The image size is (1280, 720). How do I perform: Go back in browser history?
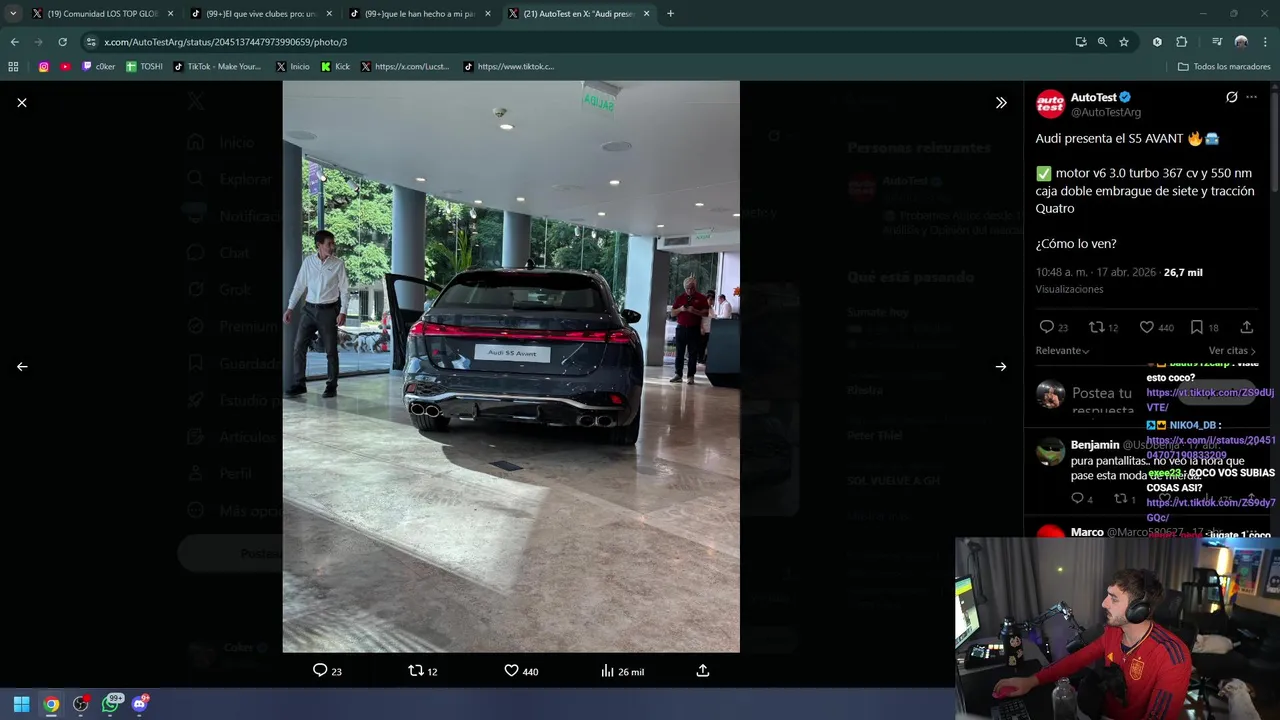(14, 42)
